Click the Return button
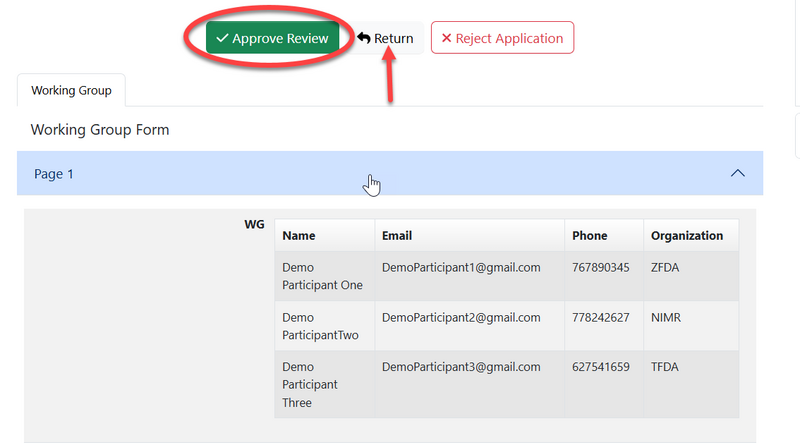 (x=385, y=38)
